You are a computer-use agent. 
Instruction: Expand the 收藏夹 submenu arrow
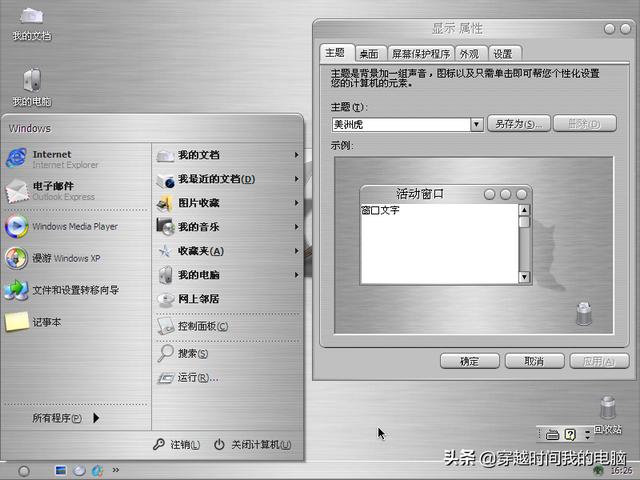pyautogui.click(x=297, y=251)
